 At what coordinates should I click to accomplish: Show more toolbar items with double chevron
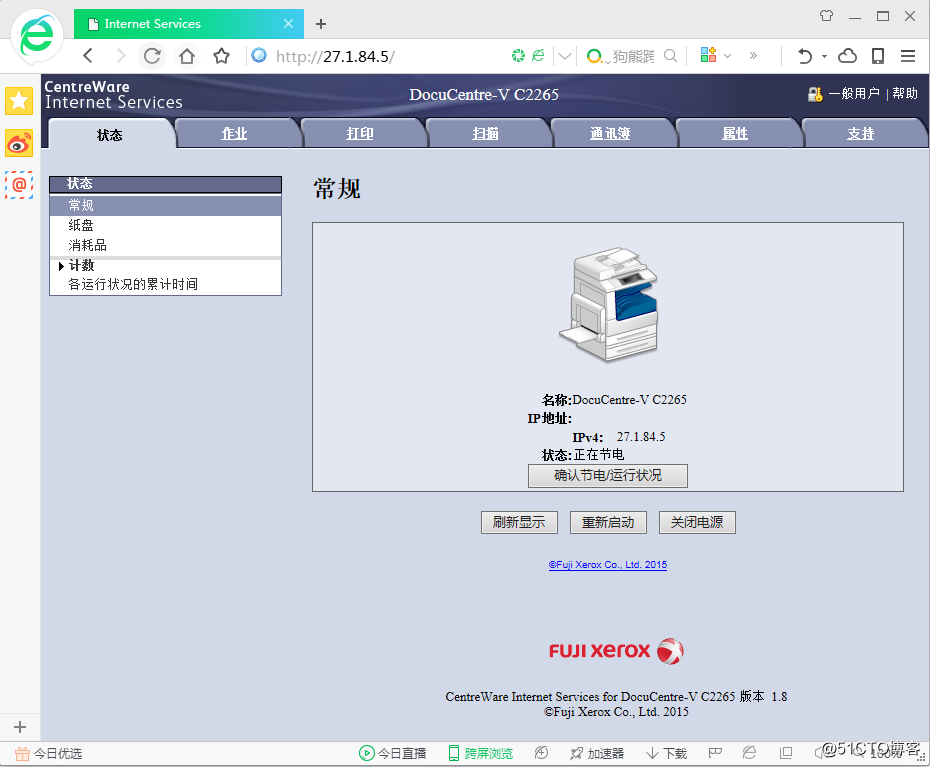(753, 56)
